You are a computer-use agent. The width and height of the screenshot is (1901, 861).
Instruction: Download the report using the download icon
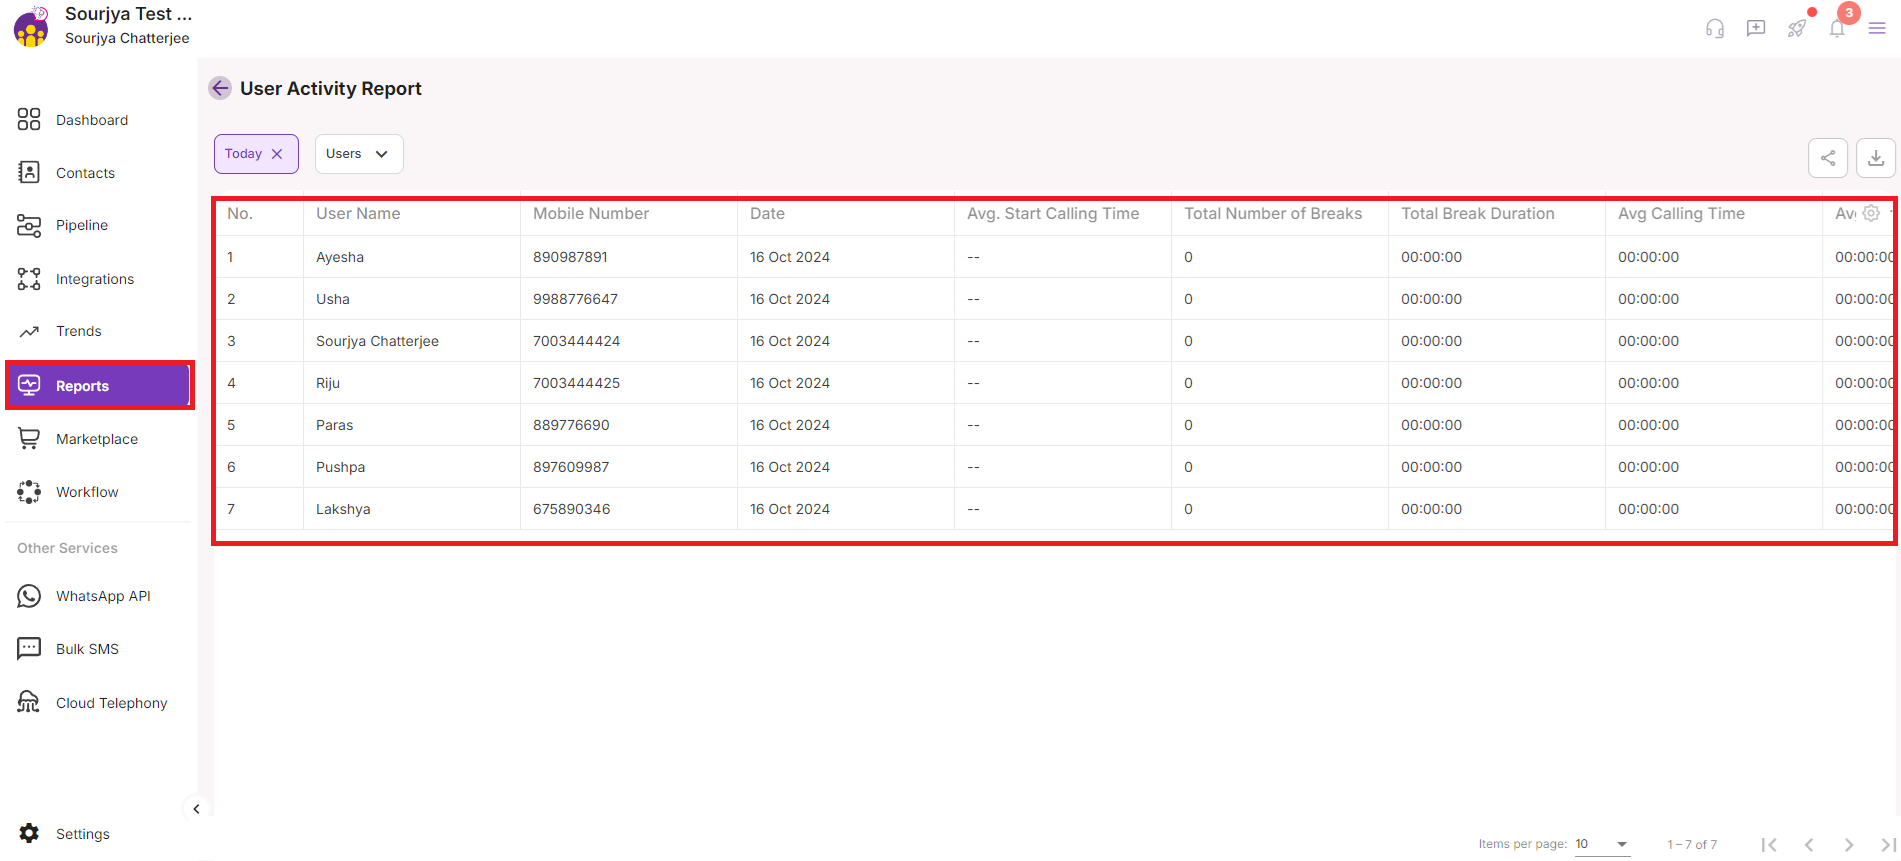click(x=1875, y=158)
